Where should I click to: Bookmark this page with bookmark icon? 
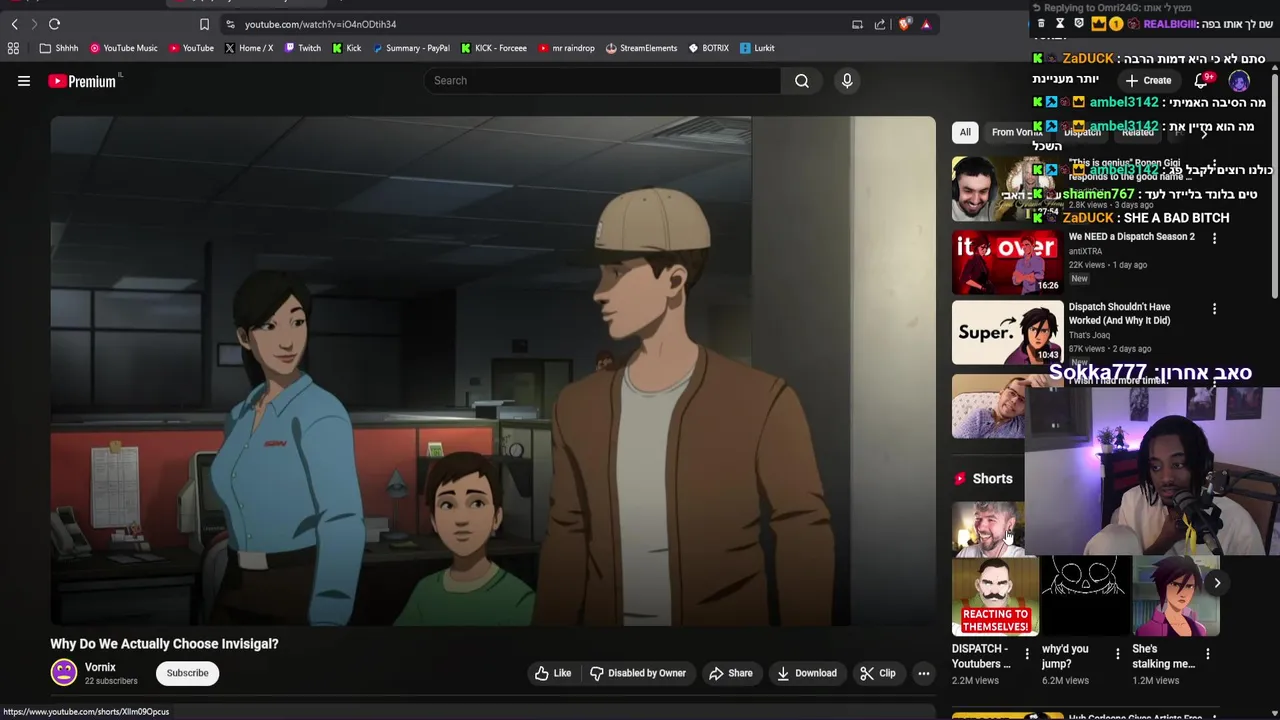(x=204, y=24)
